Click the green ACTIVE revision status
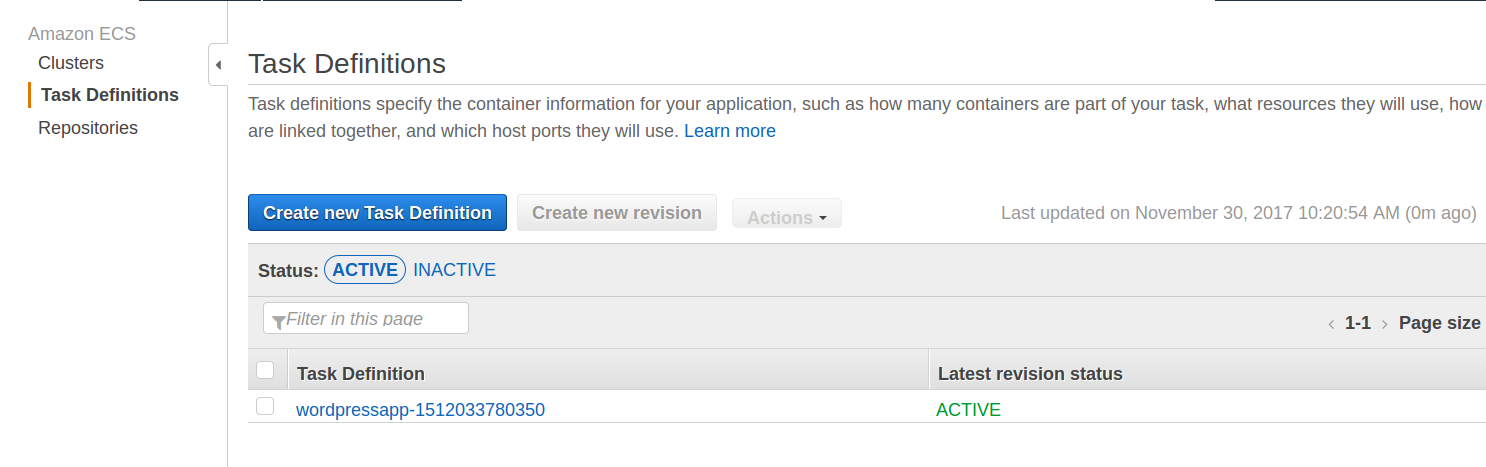Screen dimensions: 1486x467 968,410
